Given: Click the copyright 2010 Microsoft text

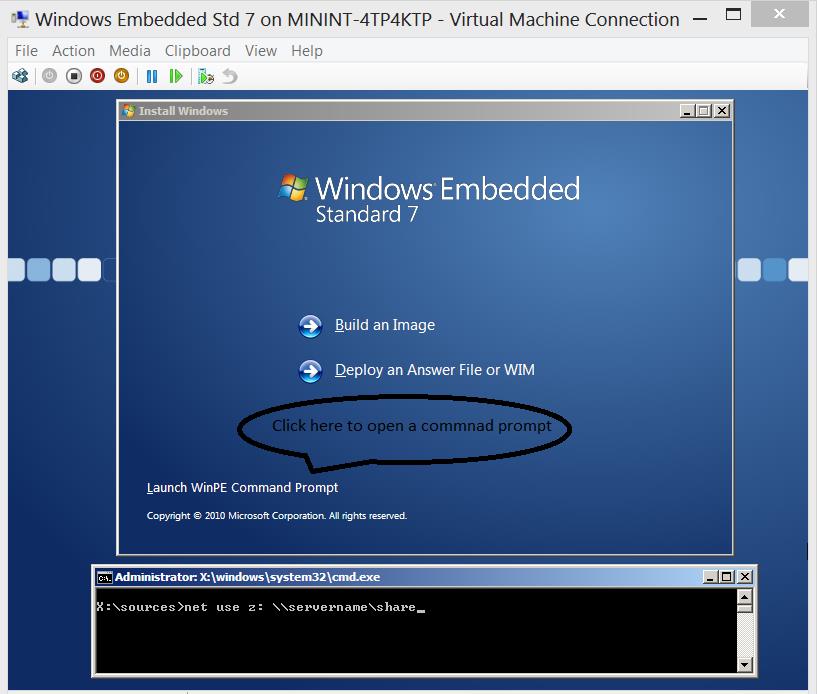Looking at the screenshot, I should [x=277, y=516].
